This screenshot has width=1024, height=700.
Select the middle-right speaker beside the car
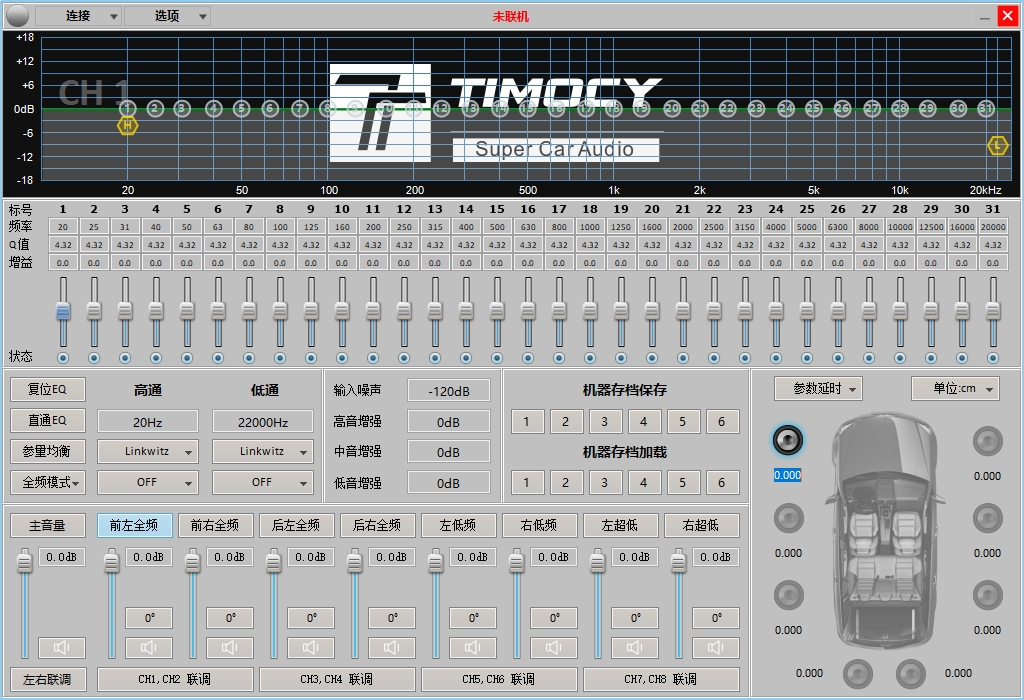pyautogui.click(x=987, y=518)
